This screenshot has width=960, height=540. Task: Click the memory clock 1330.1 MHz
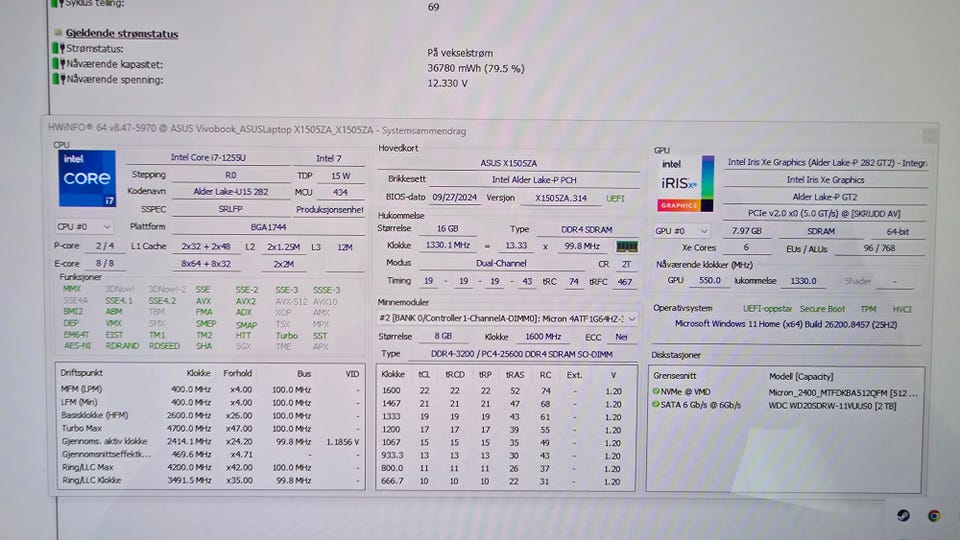[448, 245]
